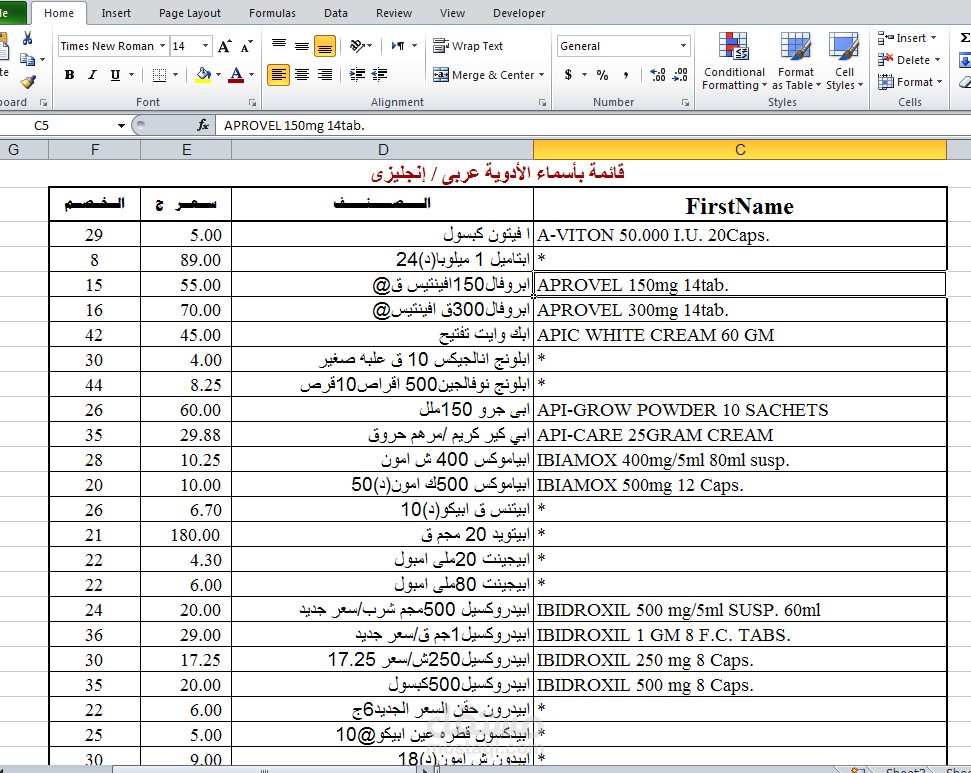Click cell IBIAMOX 500mg 12 Caps.
The height and width of the screenshot is (773, 971).
tap(740, 485)
